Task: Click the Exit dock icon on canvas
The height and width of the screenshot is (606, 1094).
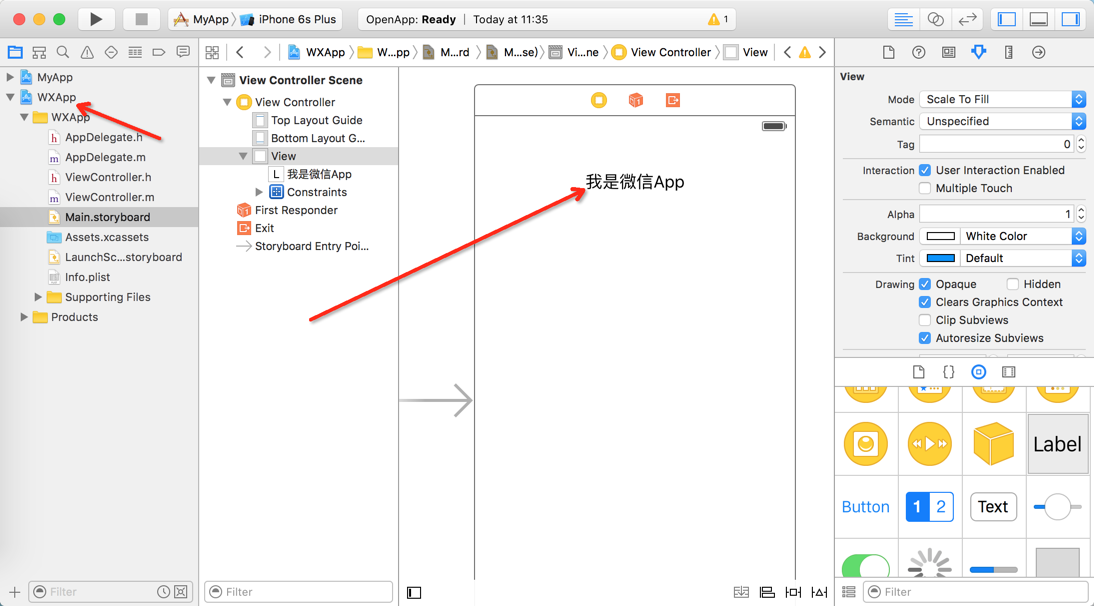Action: 673,100
